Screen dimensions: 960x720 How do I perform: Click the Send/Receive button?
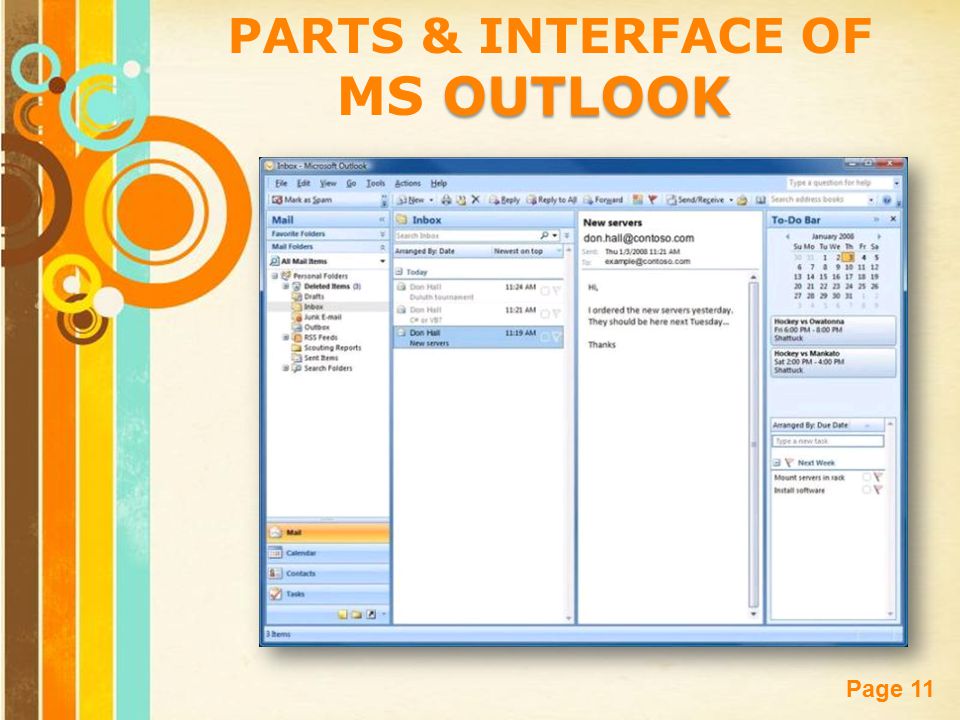(x=696, y=200)
